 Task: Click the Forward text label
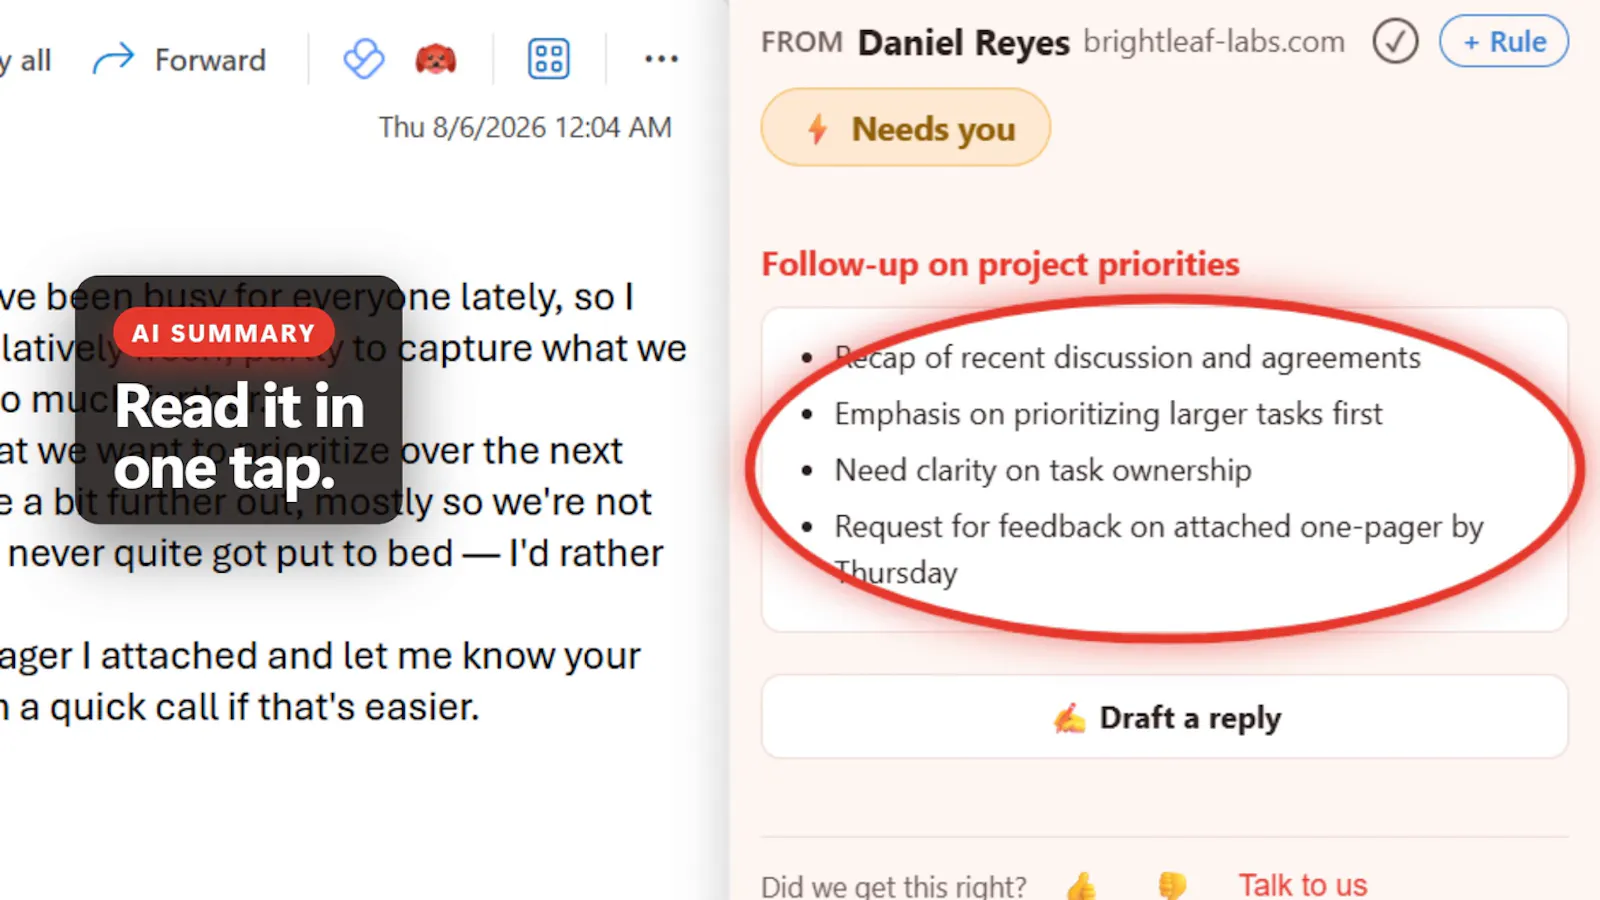pyautogui.click(x=210, y=60)
